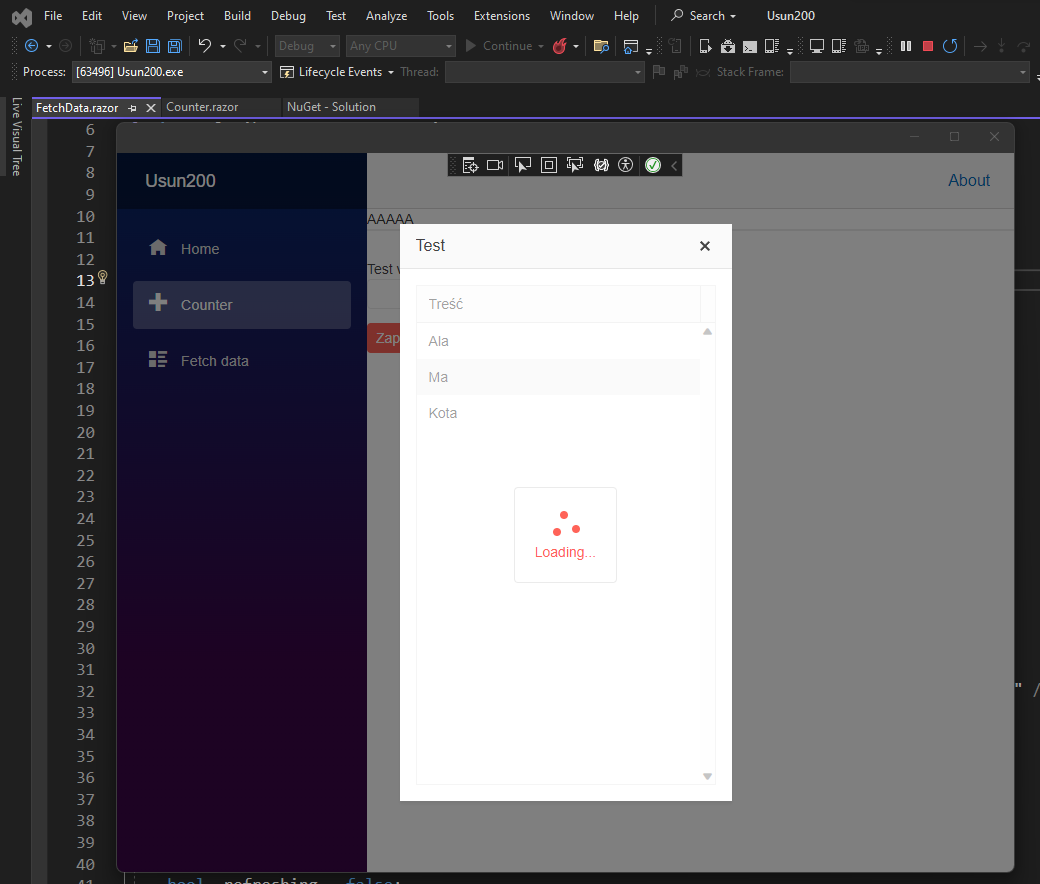
Task: Click the Save All icon in toolbar
Action: pyautogui.click(x=174, y=46)
